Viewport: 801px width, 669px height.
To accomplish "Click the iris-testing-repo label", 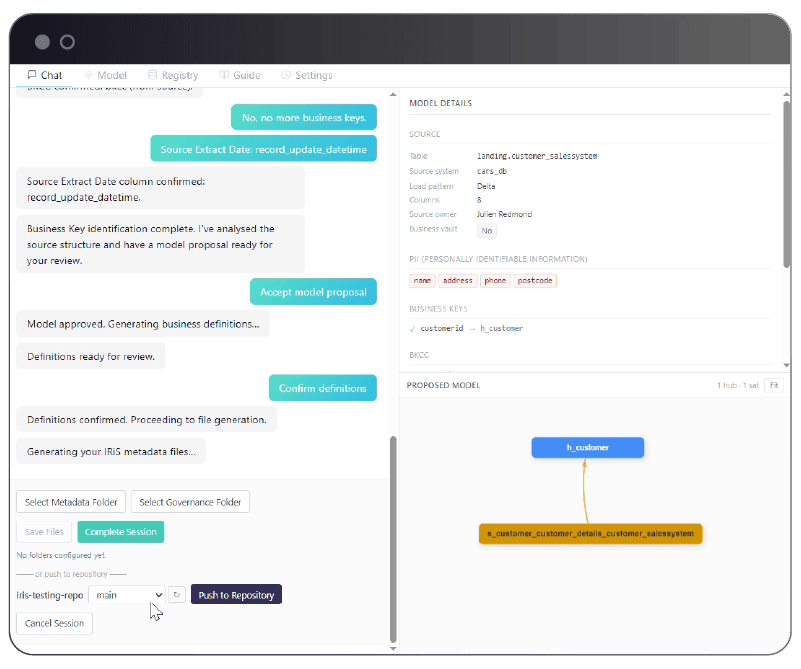I will (50, 595).
